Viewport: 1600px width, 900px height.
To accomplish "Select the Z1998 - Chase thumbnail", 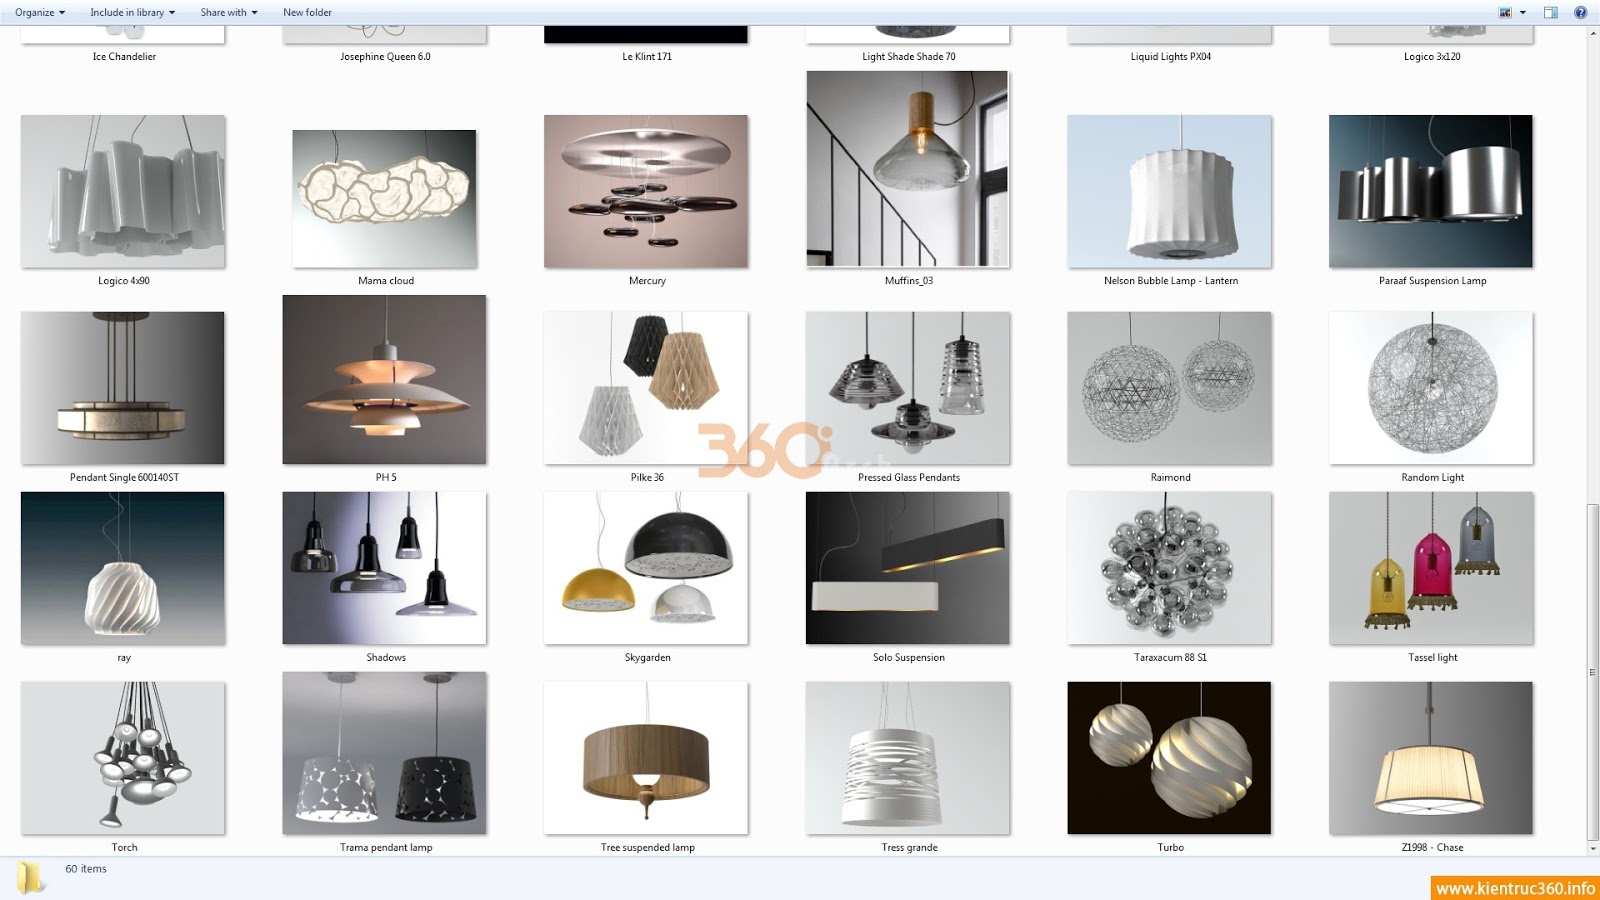I will pos(1431,758).
